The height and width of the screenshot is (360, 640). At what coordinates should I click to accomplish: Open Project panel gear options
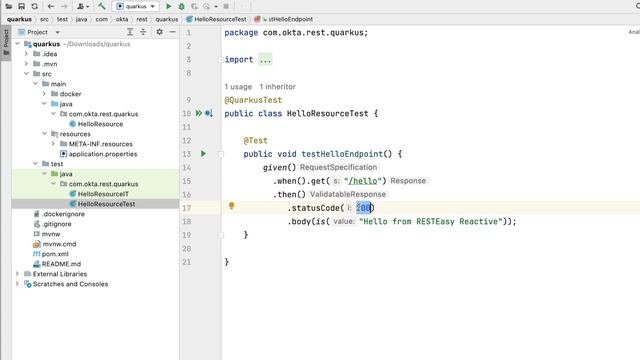[160, 32]
